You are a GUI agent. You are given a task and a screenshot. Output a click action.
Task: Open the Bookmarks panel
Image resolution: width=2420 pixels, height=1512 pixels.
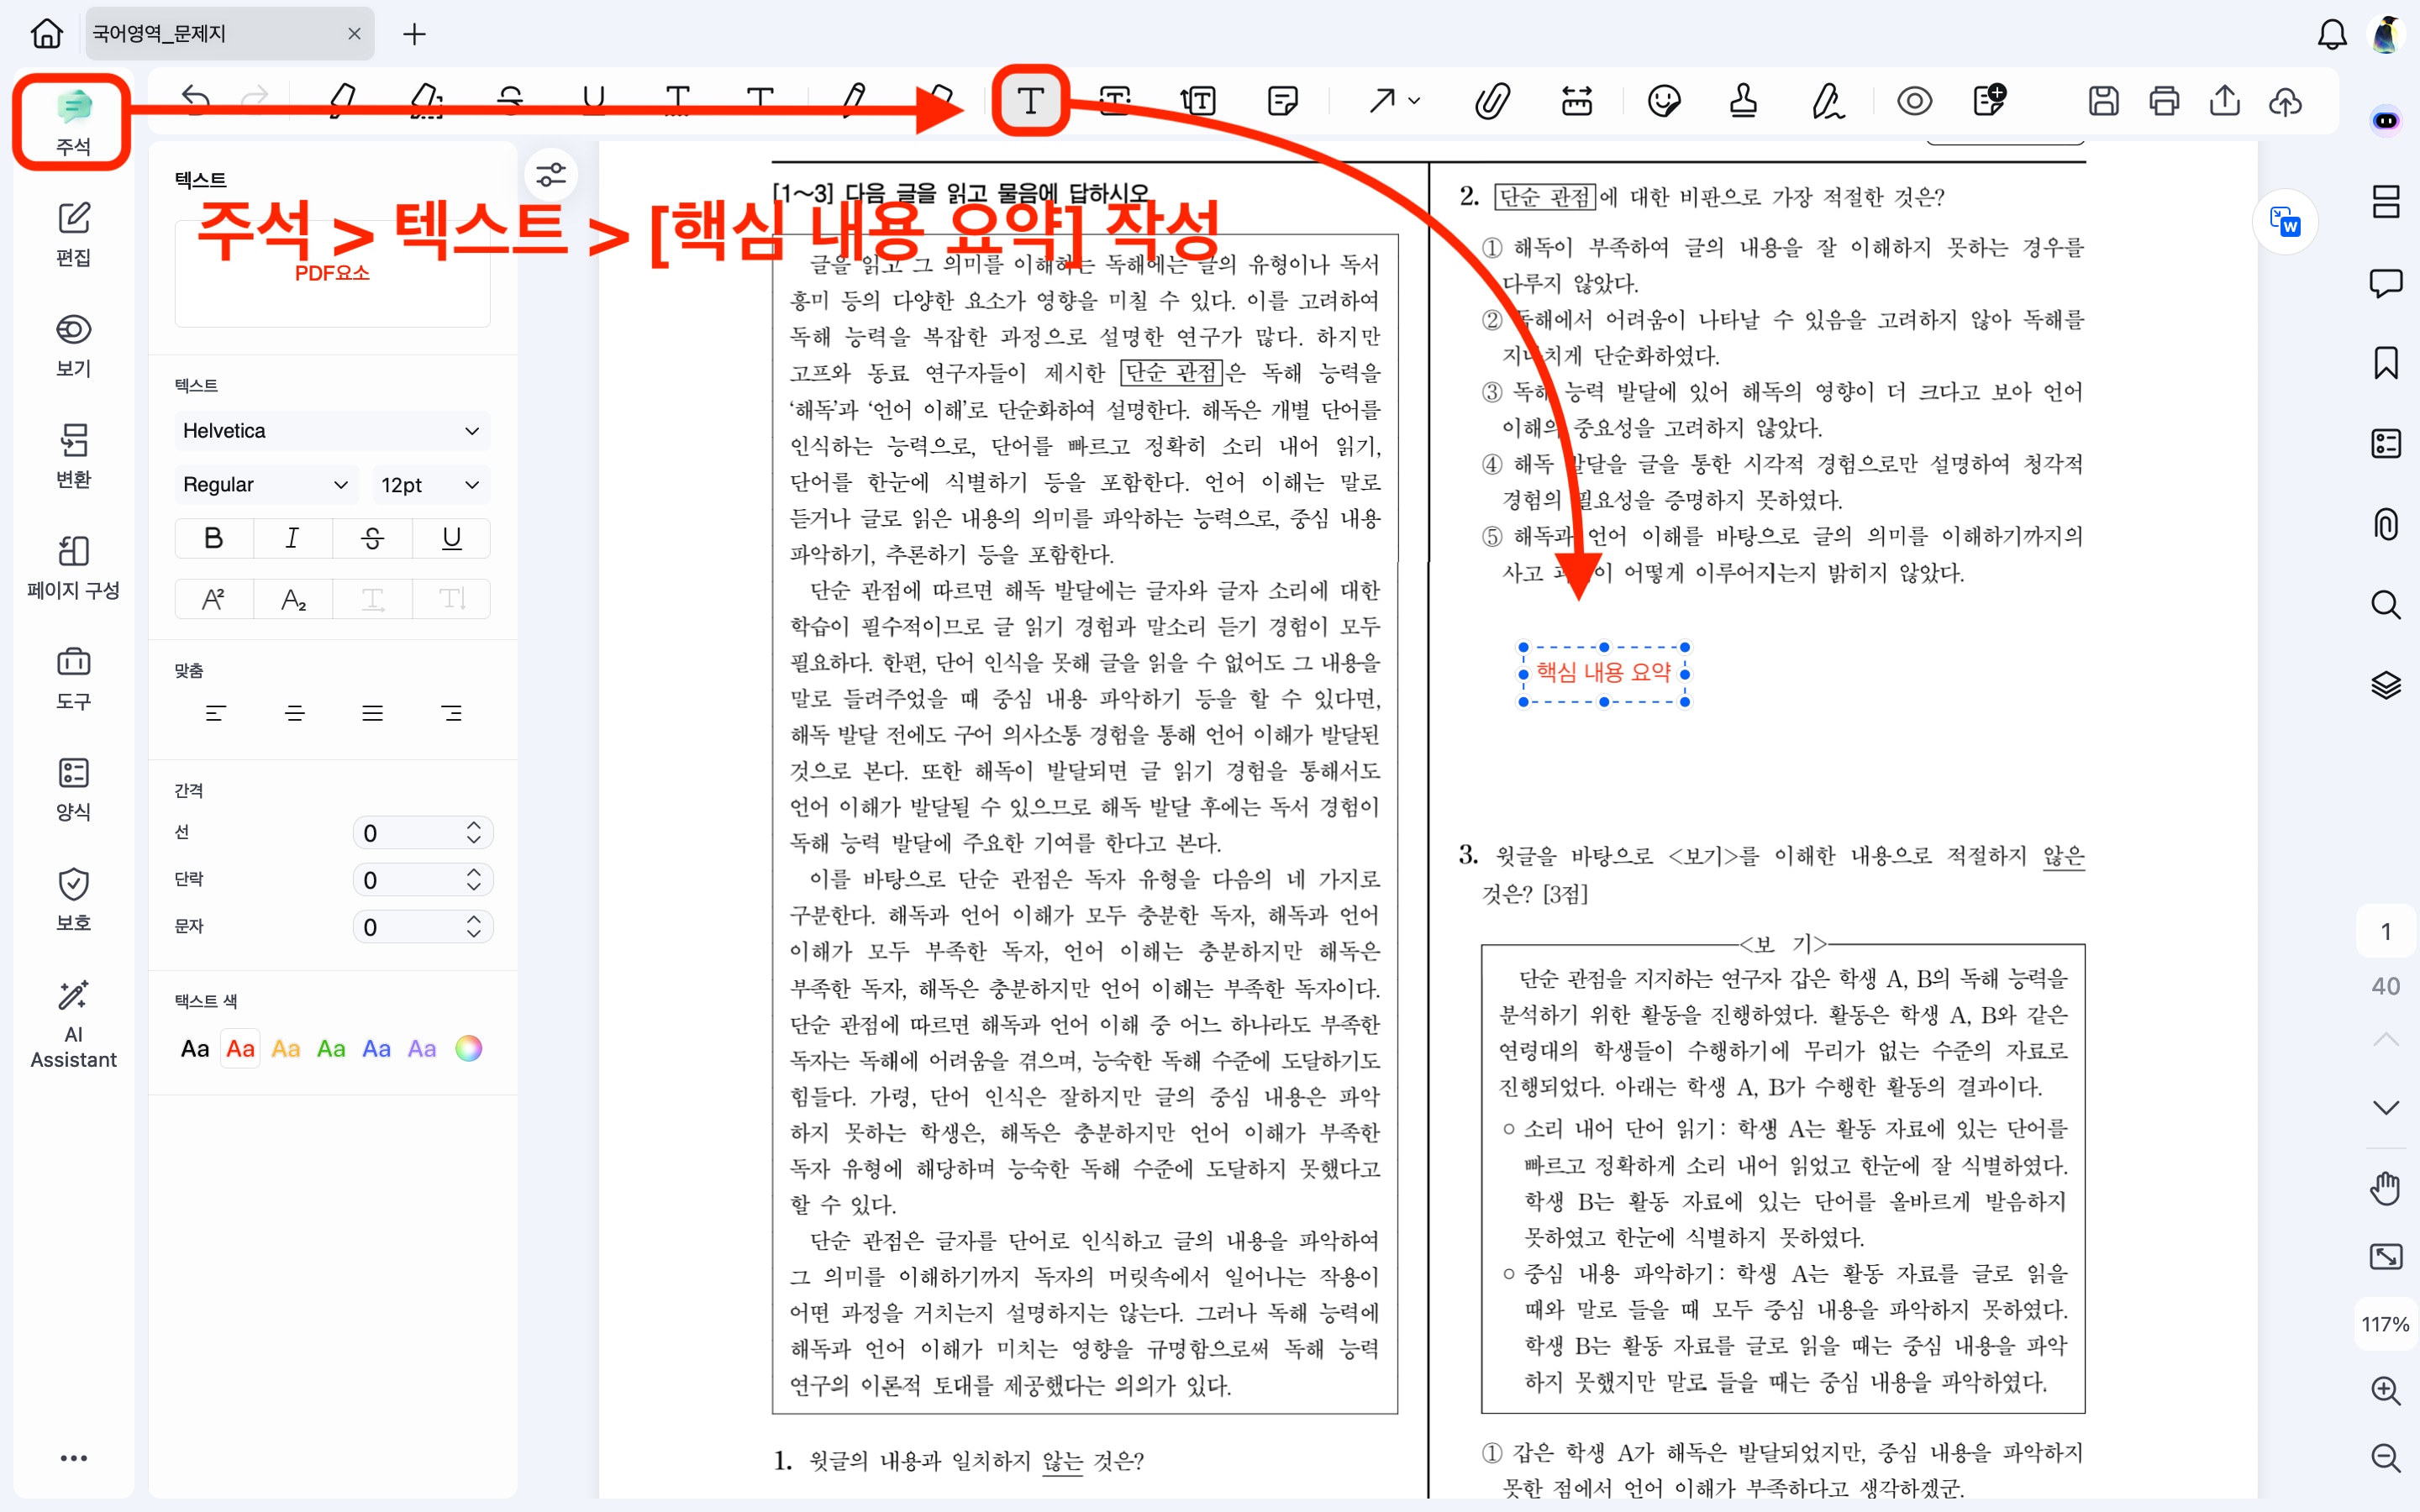pyautogui.click(x=2387, y=362)
